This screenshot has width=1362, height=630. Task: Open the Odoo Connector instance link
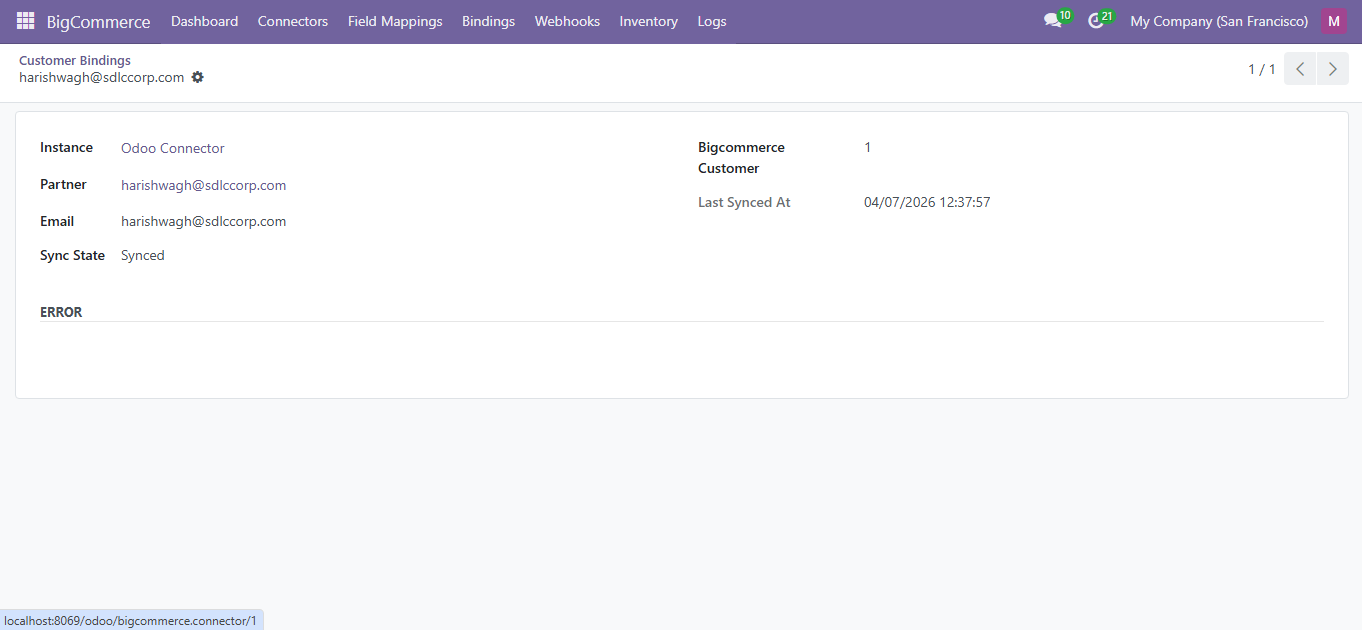click(173, 148)
